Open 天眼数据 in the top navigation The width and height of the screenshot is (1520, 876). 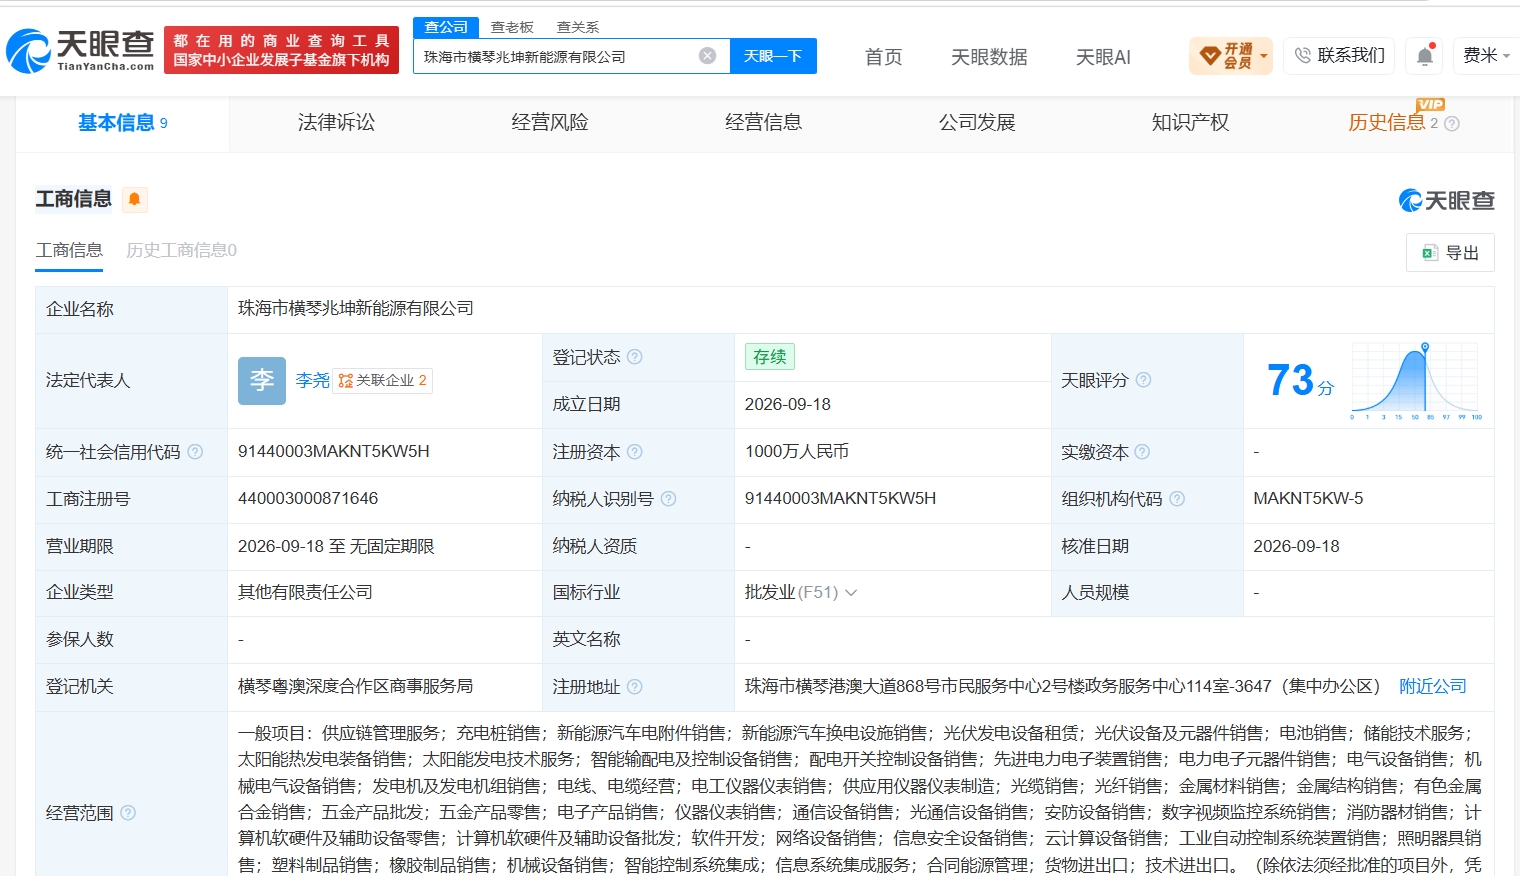click(x=989, y=57)
